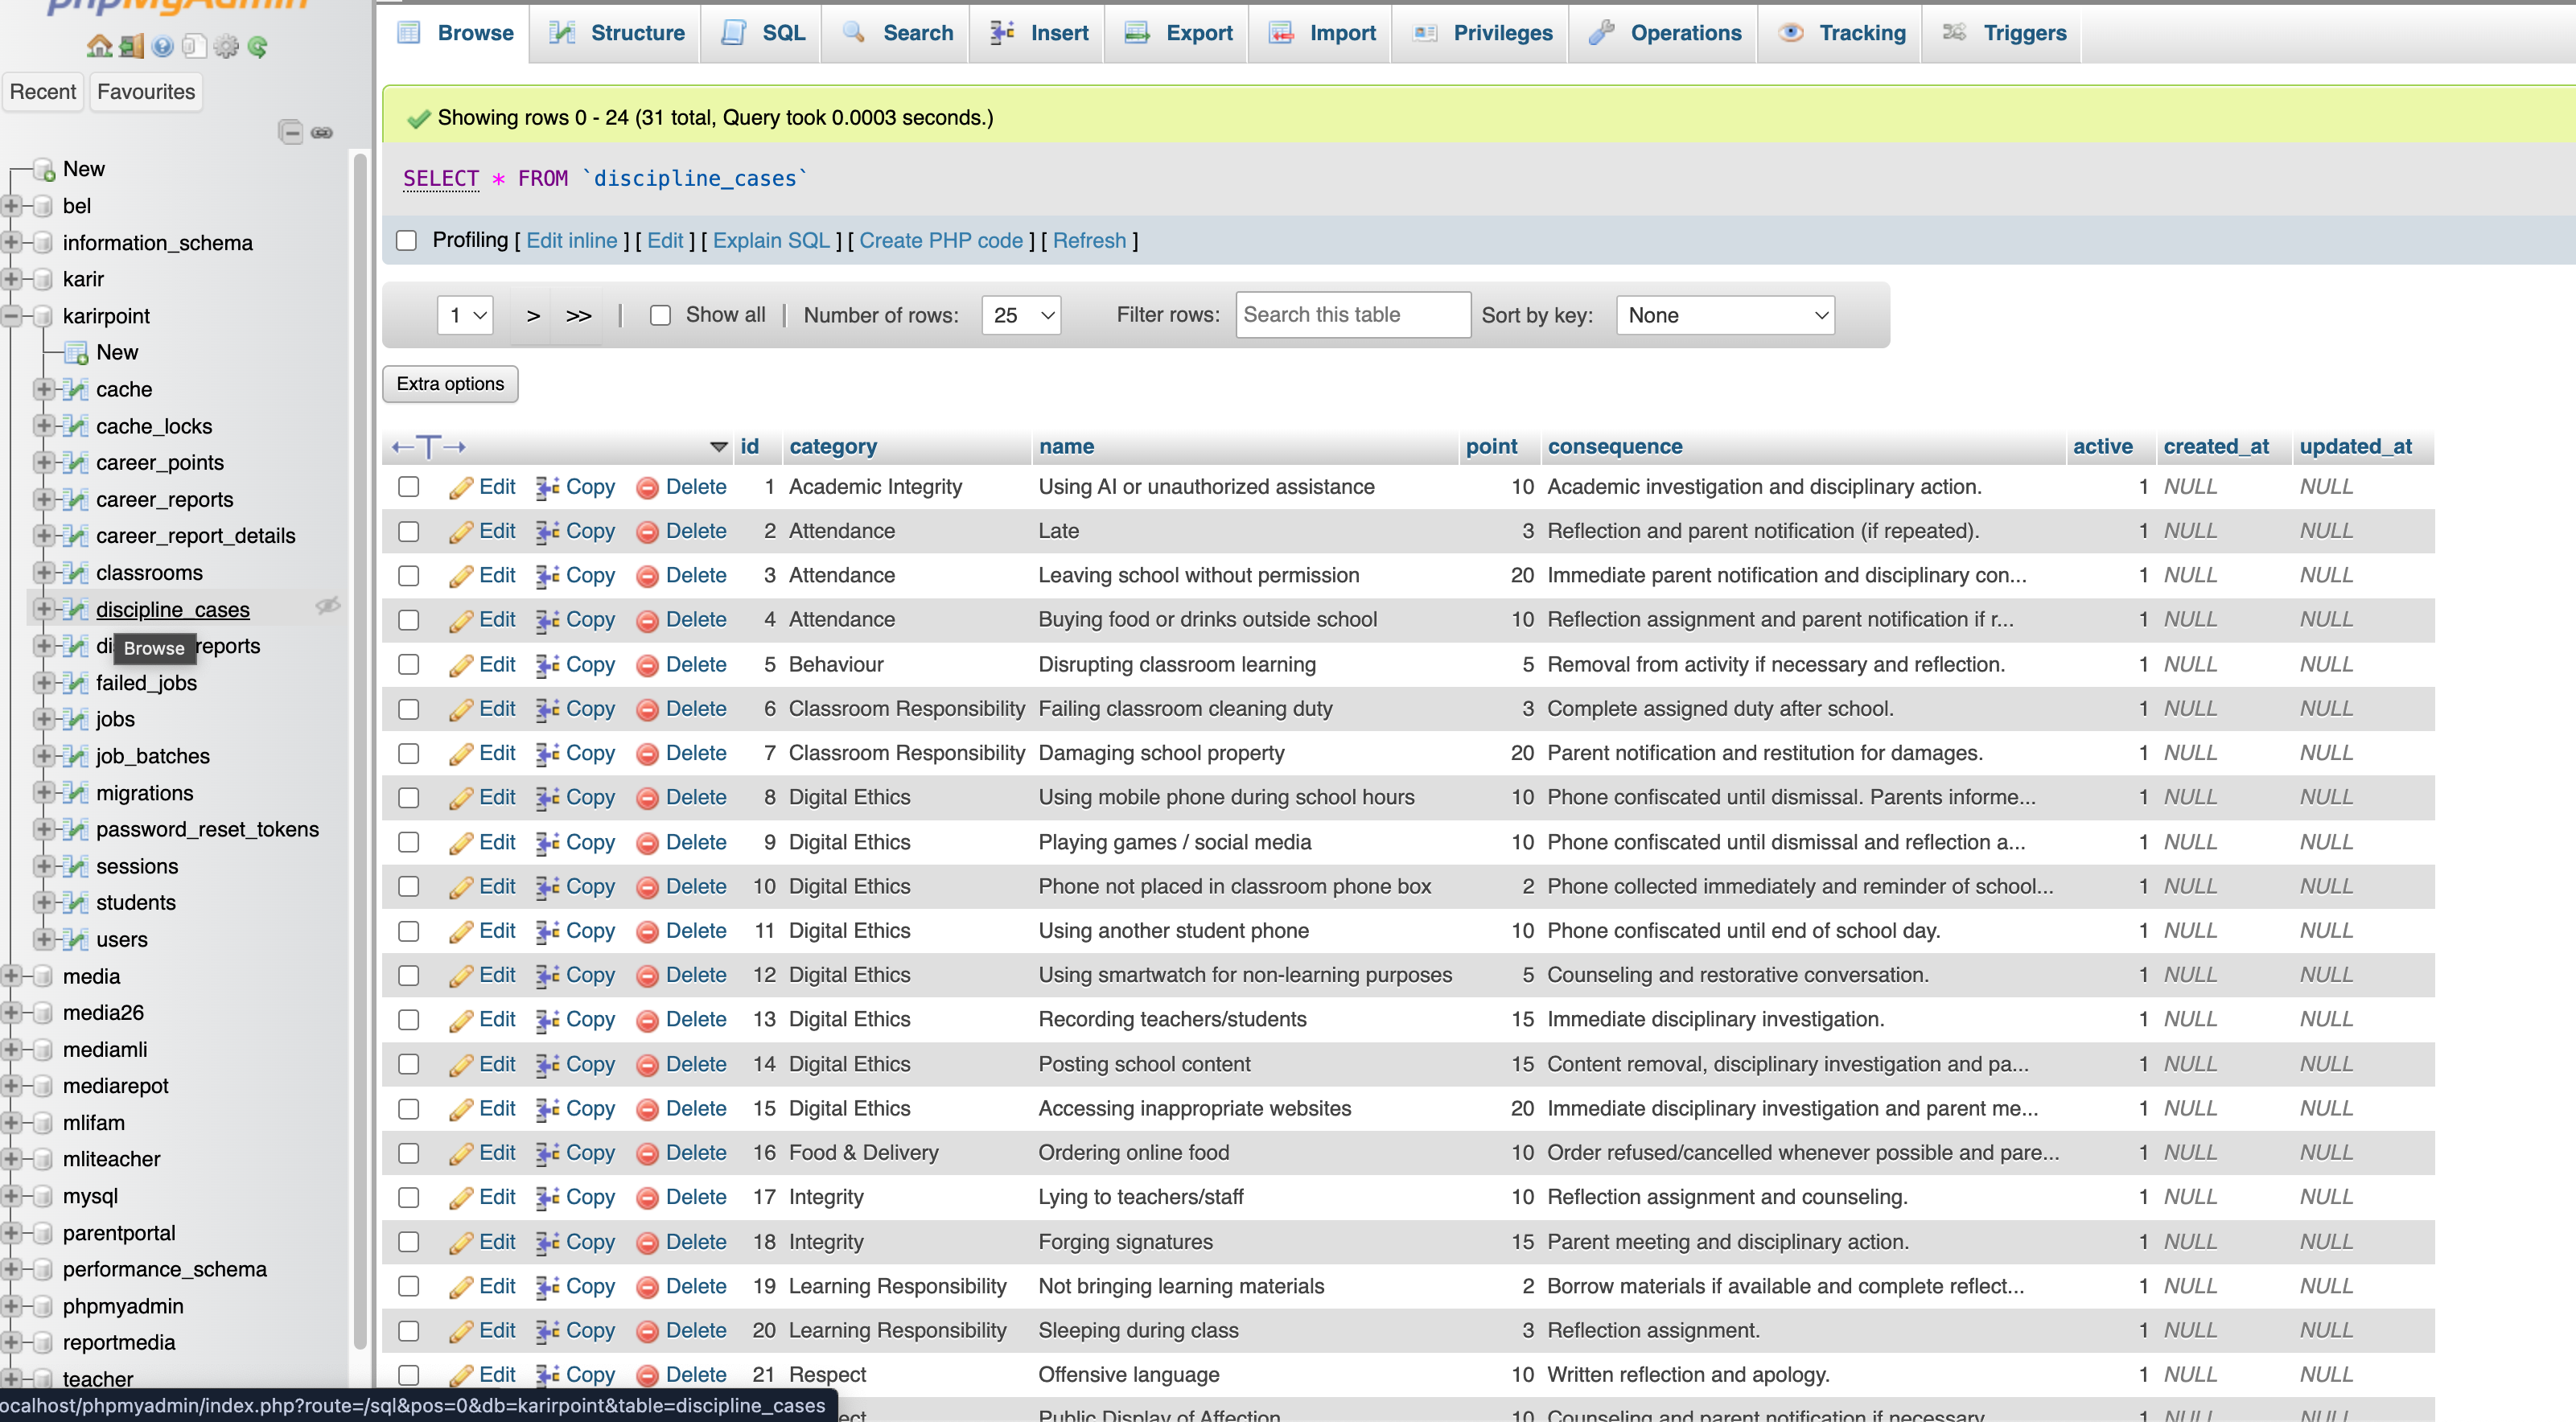Viewport: 2576px width, 1422px height.
Task: Click the navigation panel vertical scrollbar
Action: click(x=360, y=750)
